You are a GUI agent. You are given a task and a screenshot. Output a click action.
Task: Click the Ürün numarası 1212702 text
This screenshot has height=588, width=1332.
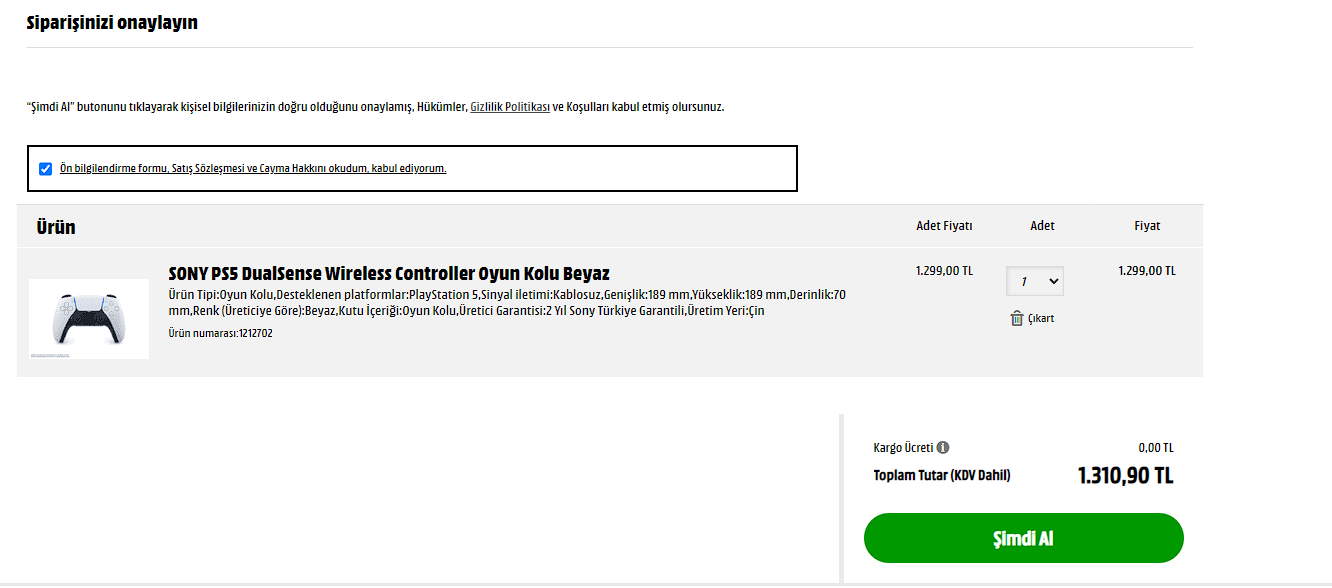tap(220, 333)
